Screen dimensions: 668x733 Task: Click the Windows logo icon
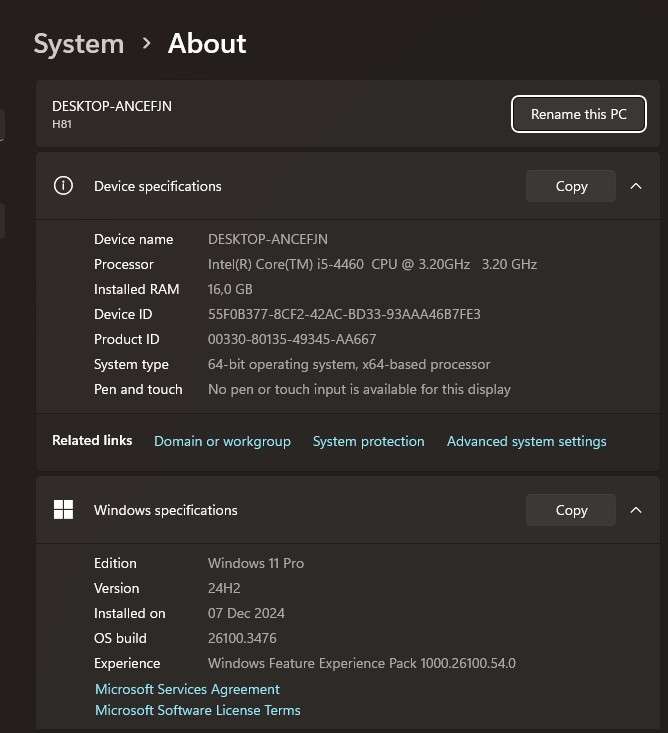click(63, 510)
